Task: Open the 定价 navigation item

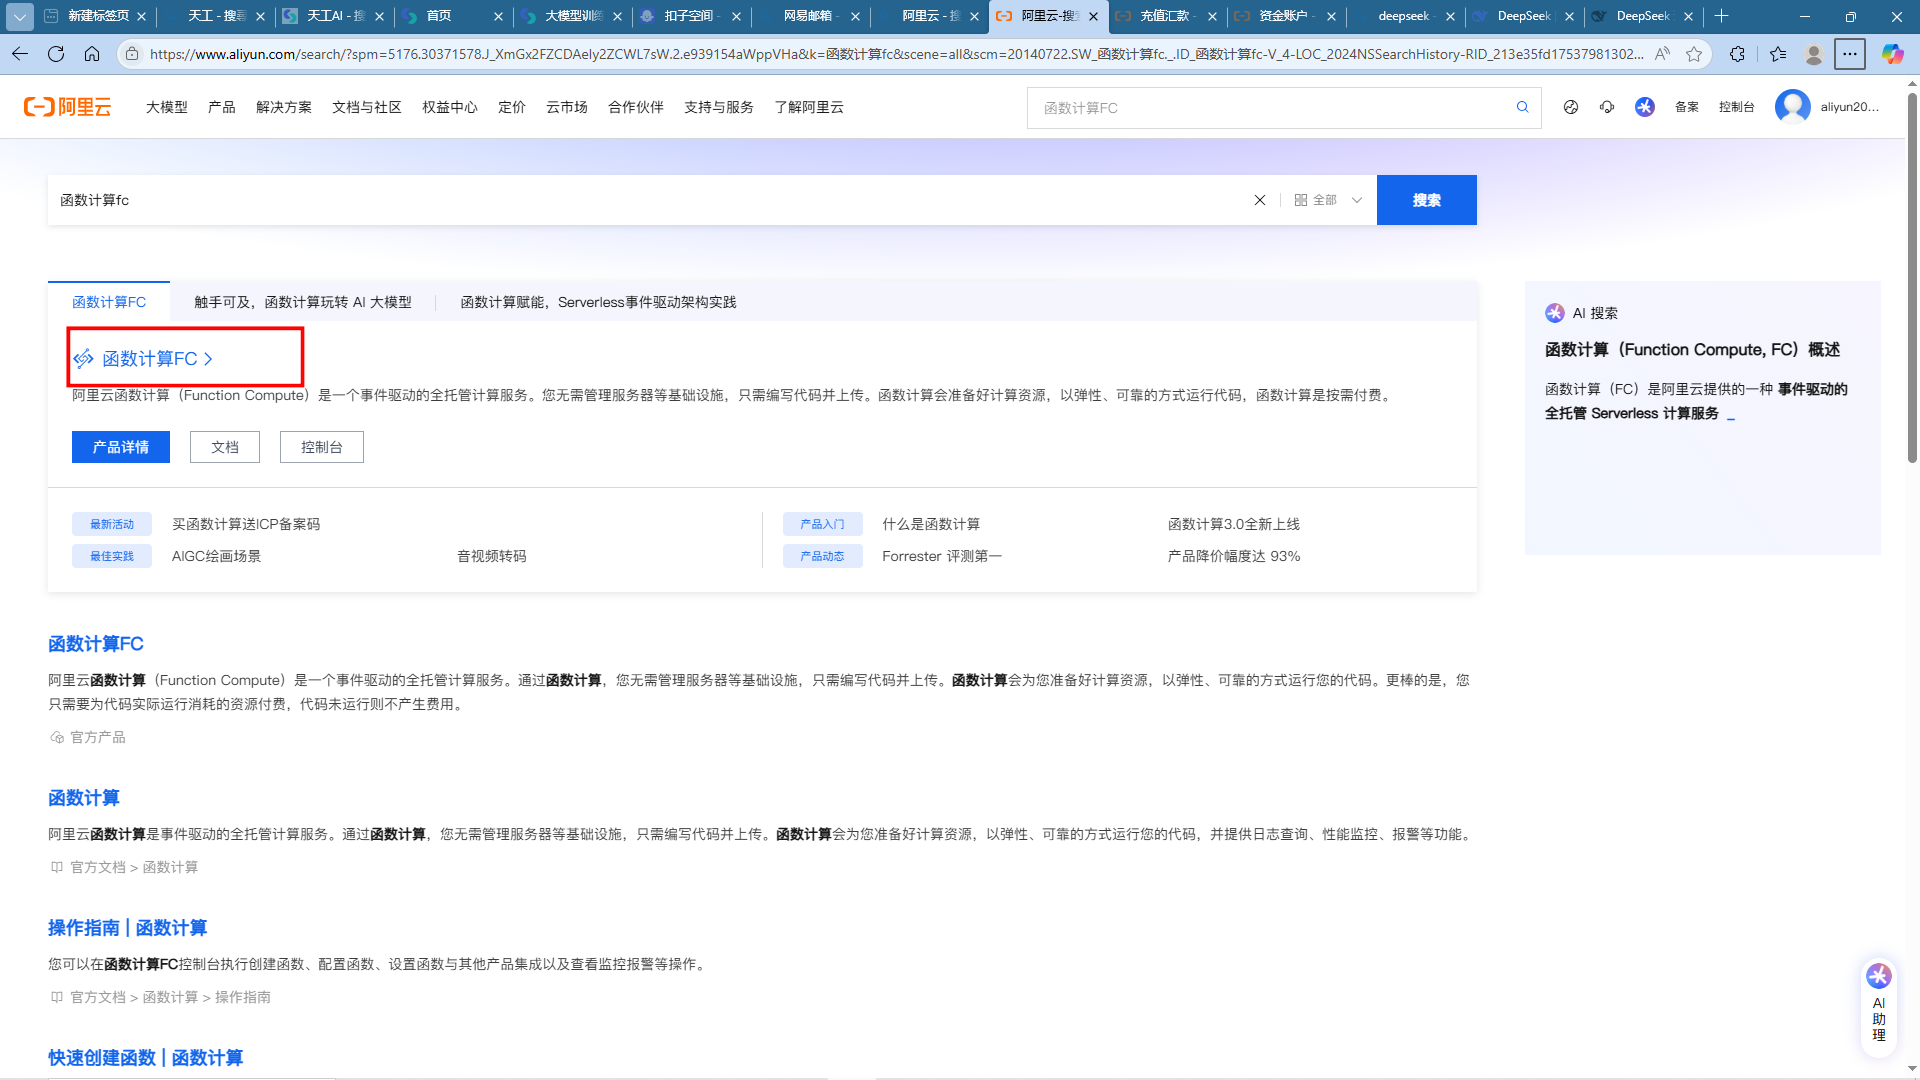Action: [x=512, y=107]
